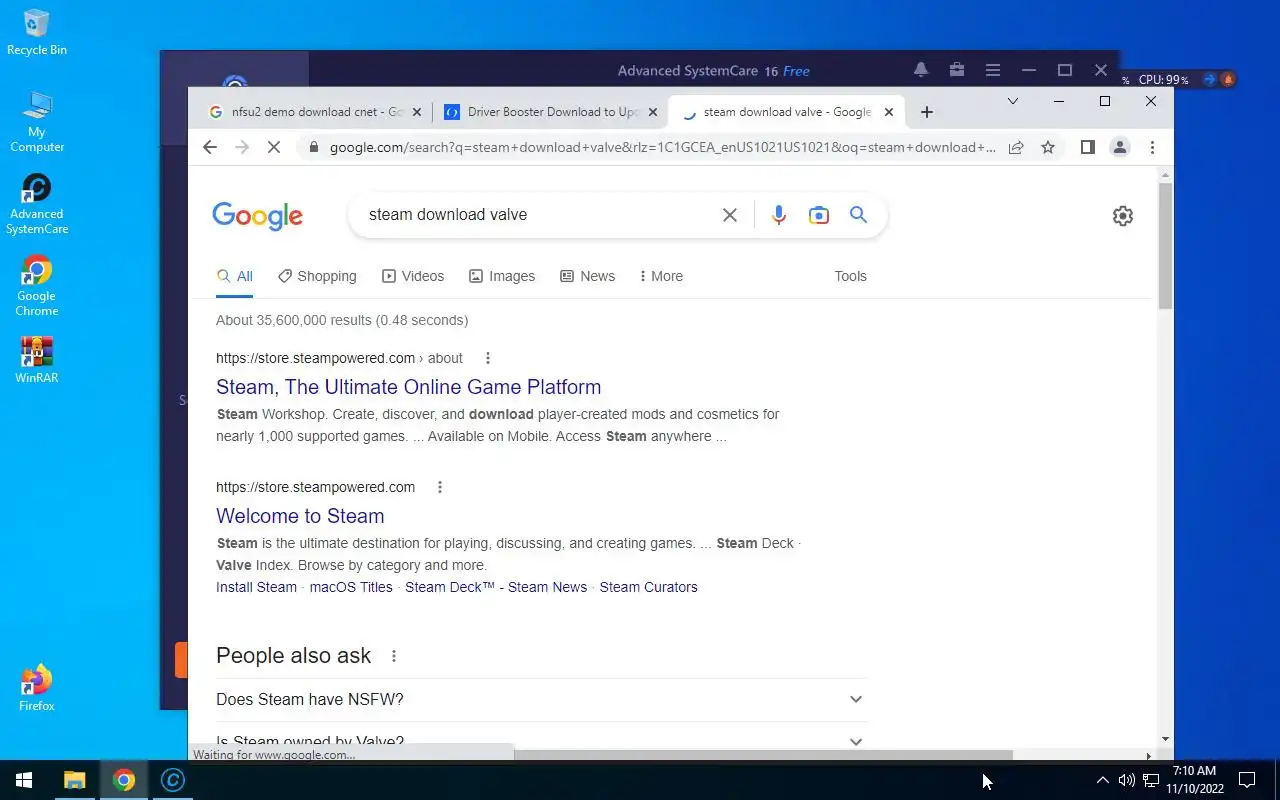
Task: Open the Advanced SystemCare notification bell
Action: point(921,70)
